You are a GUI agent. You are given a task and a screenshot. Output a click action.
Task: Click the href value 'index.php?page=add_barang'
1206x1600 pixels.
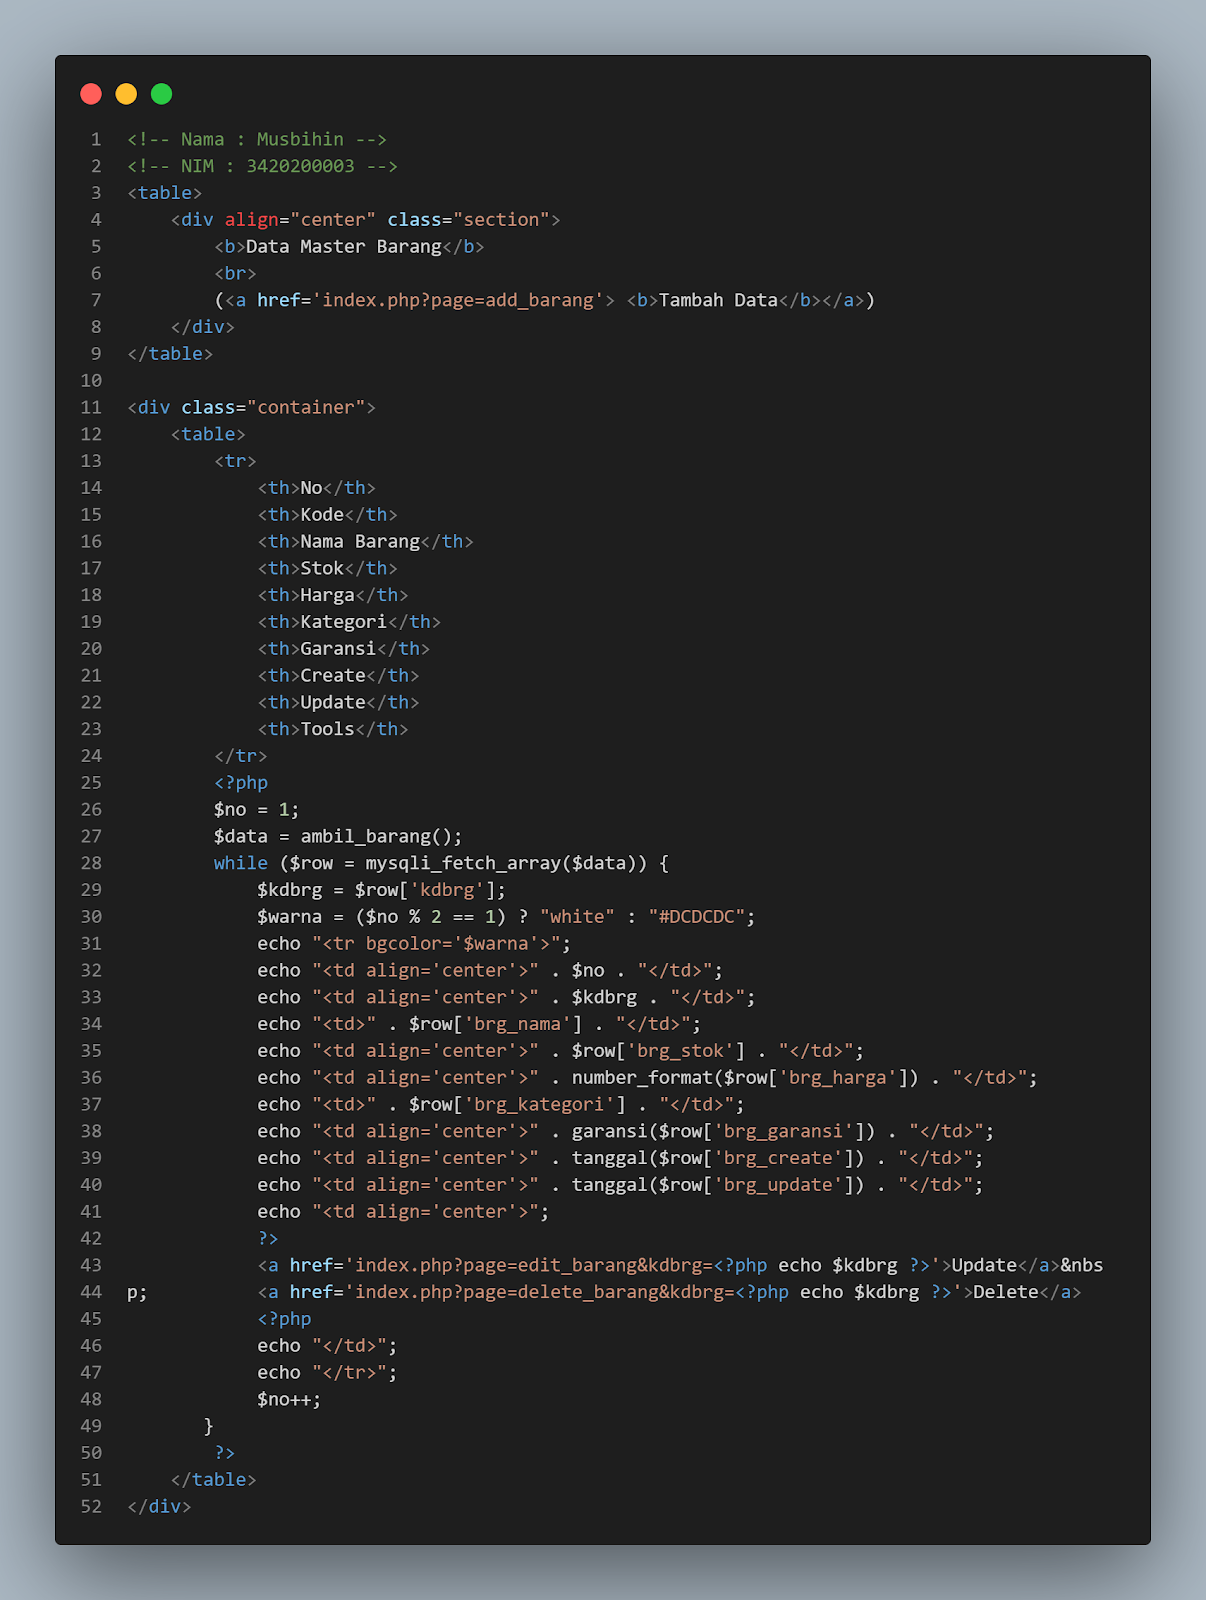pos(458,300)
